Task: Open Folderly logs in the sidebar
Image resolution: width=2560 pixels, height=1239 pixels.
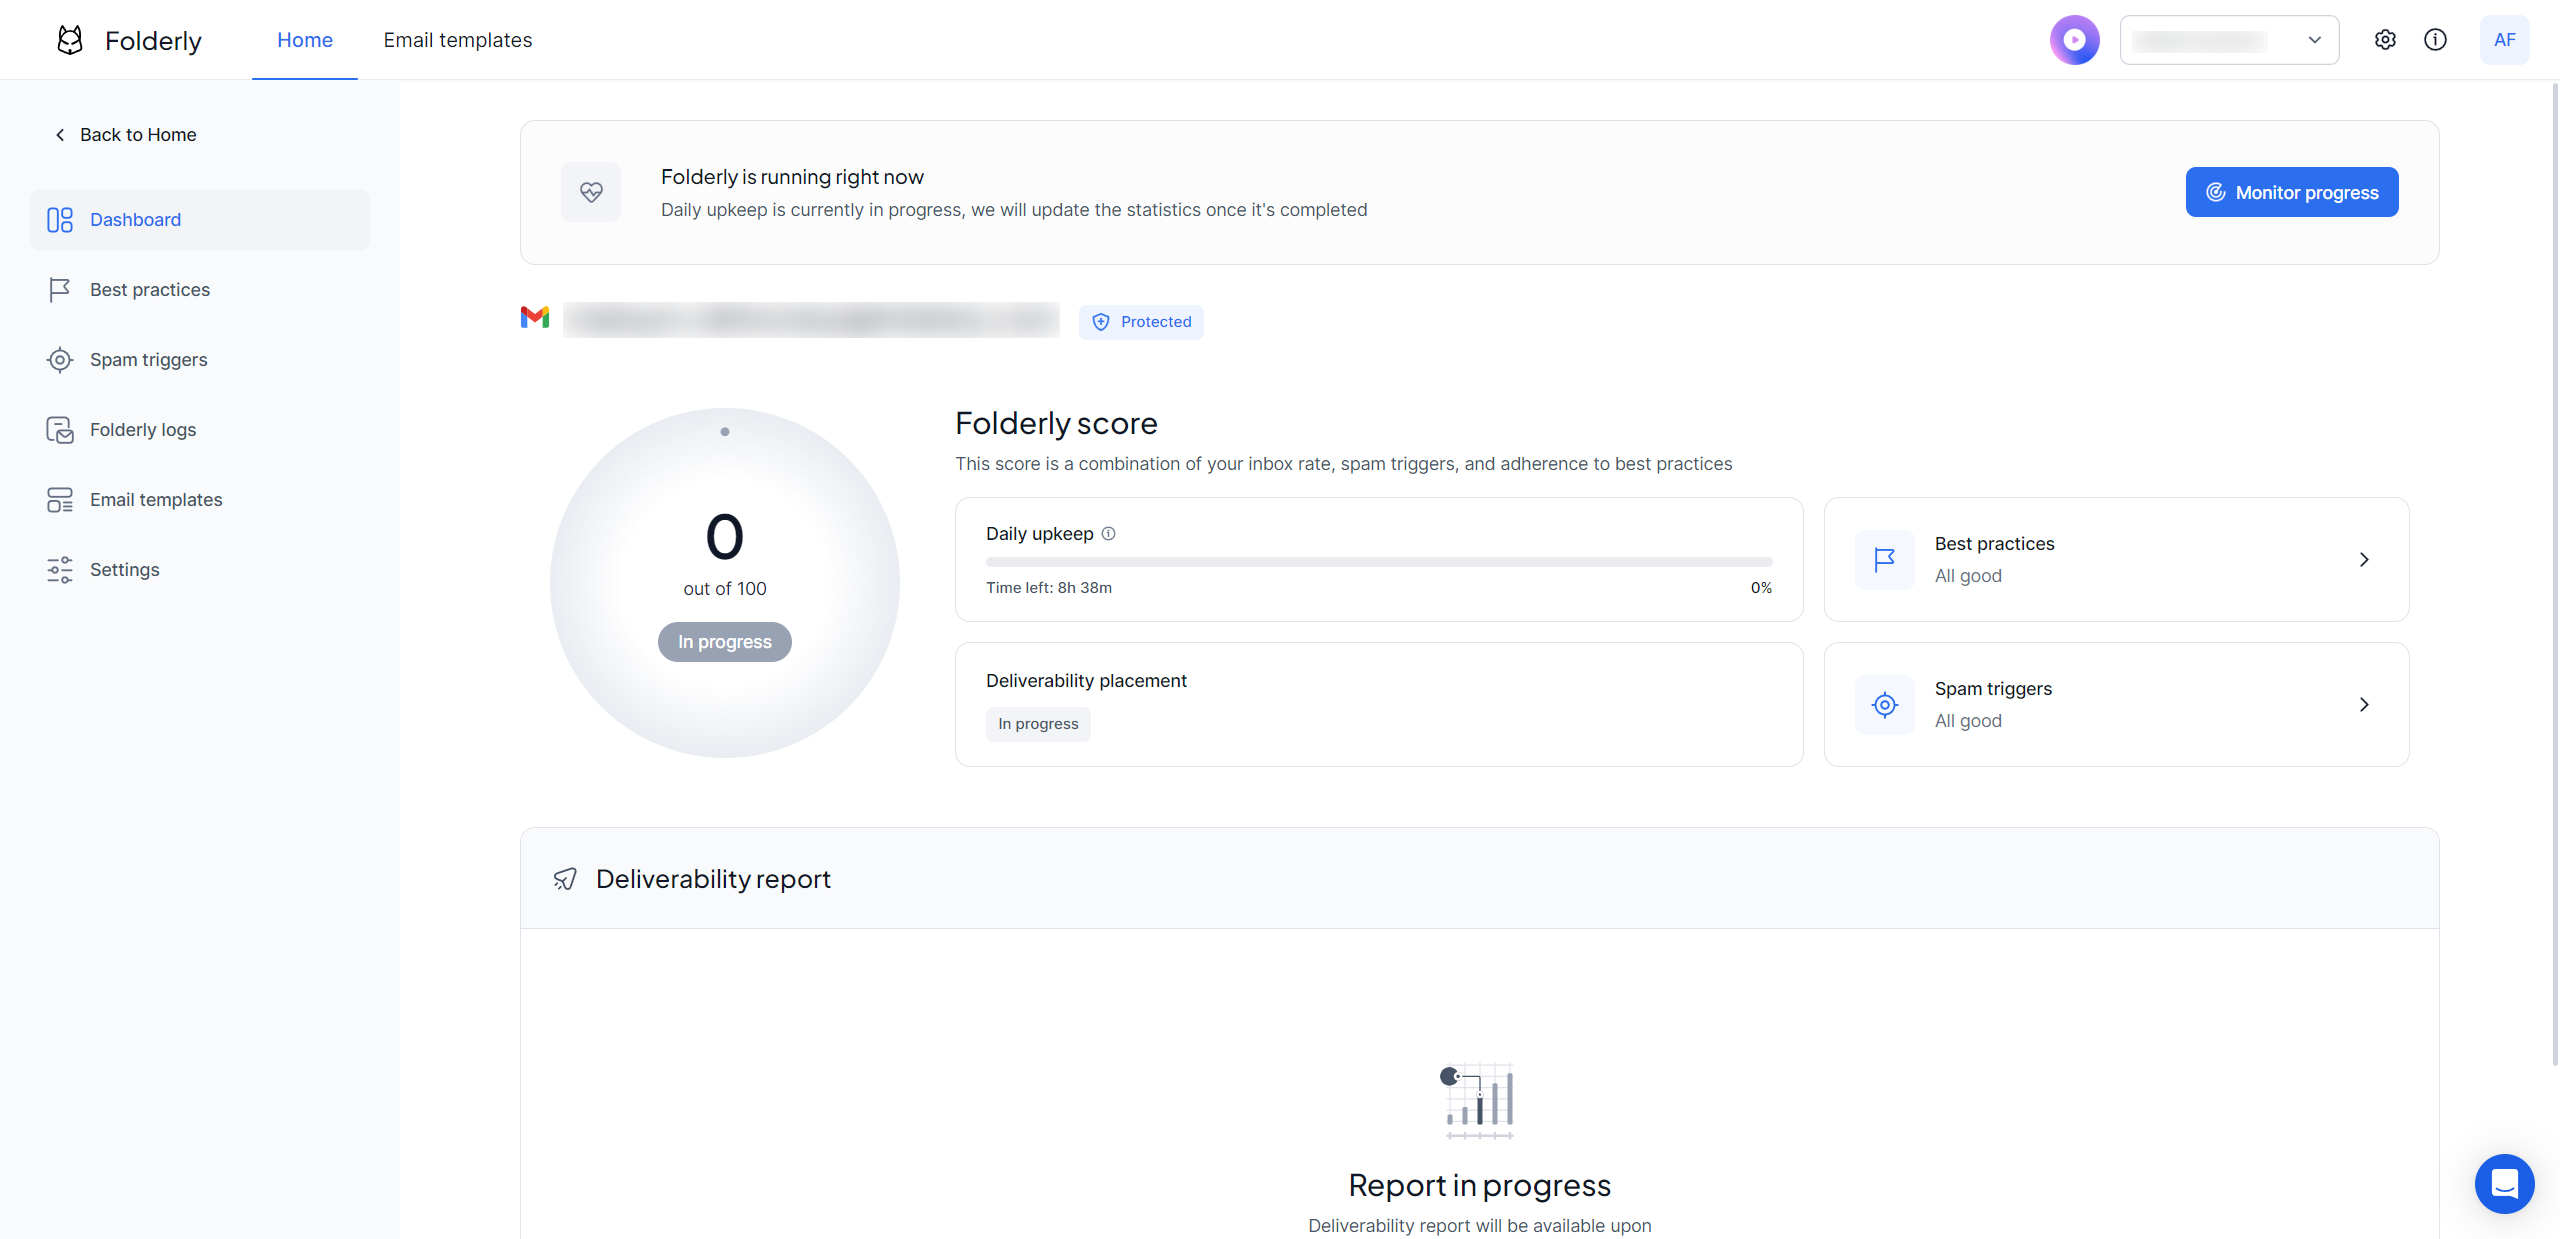Action: [x=142, y=430]
